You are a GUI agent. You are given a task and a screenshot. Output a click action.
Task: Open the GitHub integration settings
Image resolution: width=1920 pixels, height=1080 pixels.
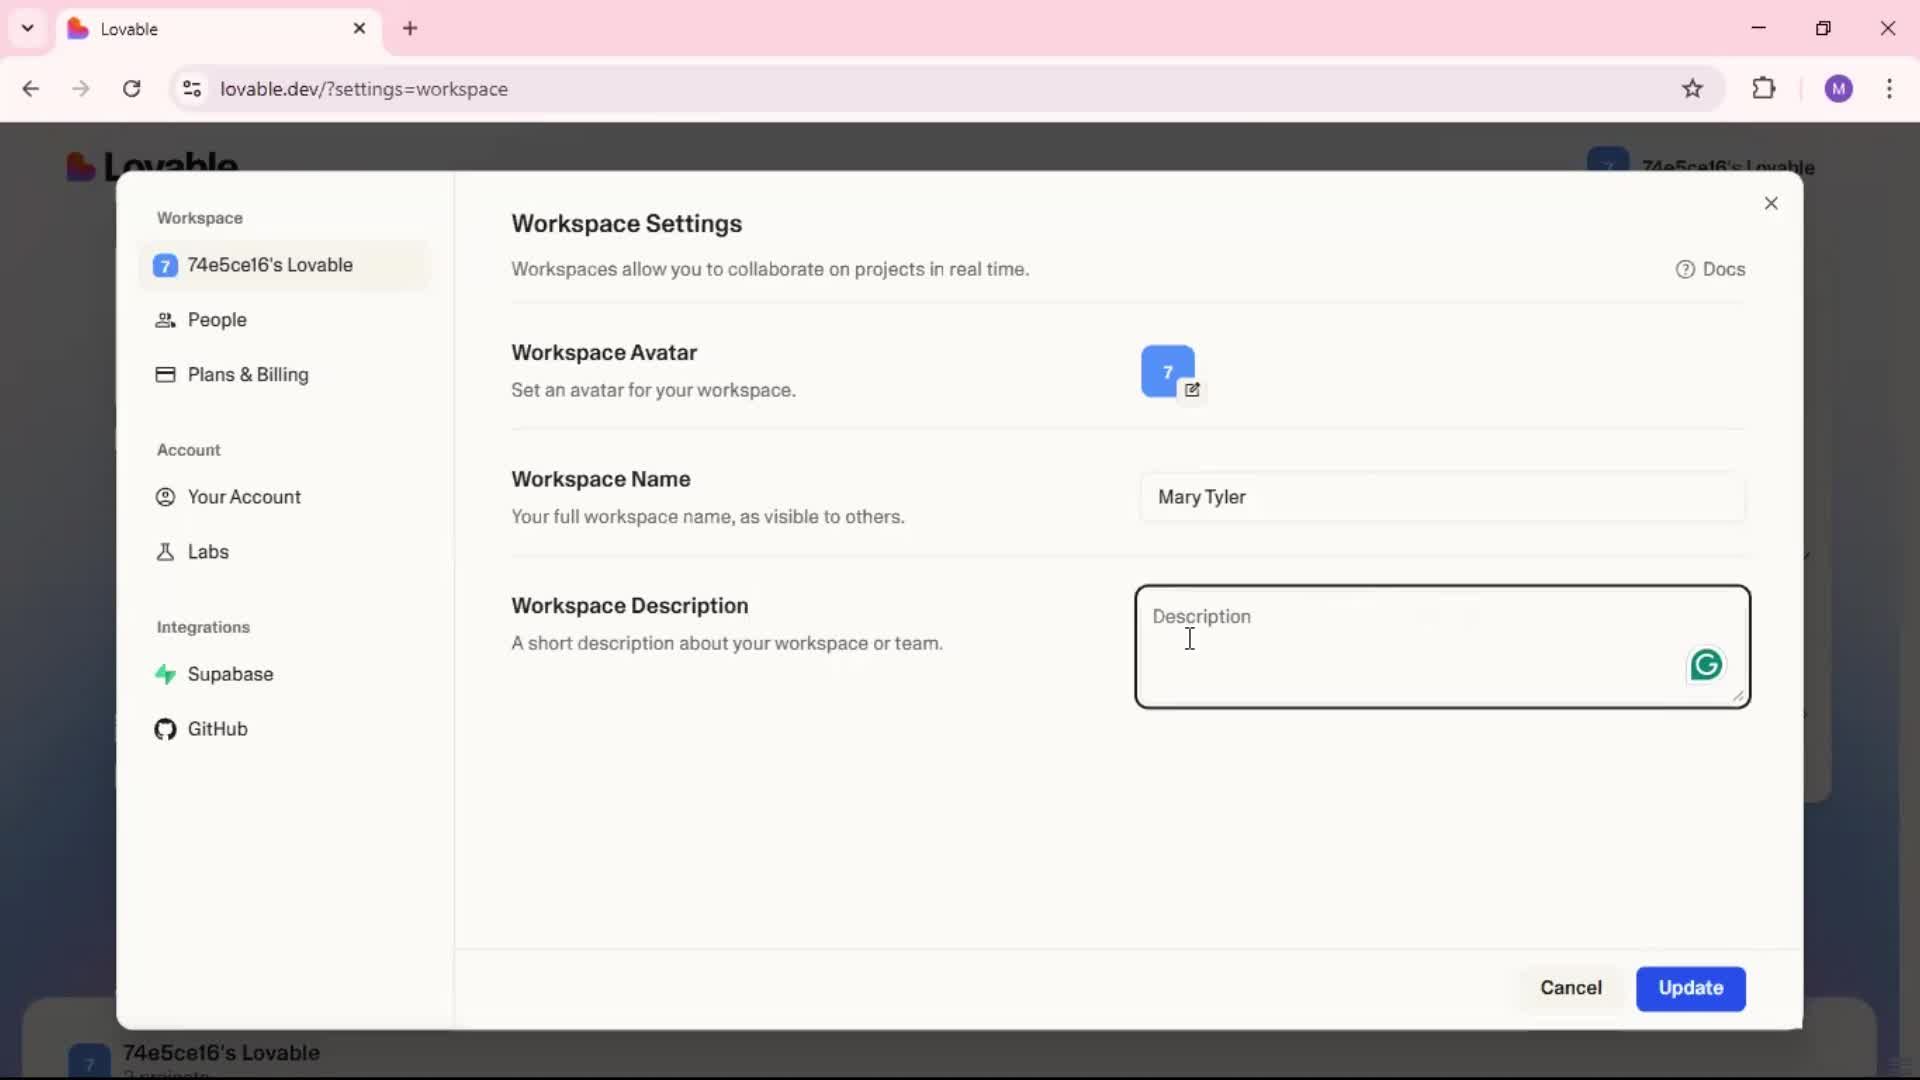pos(216,729)
